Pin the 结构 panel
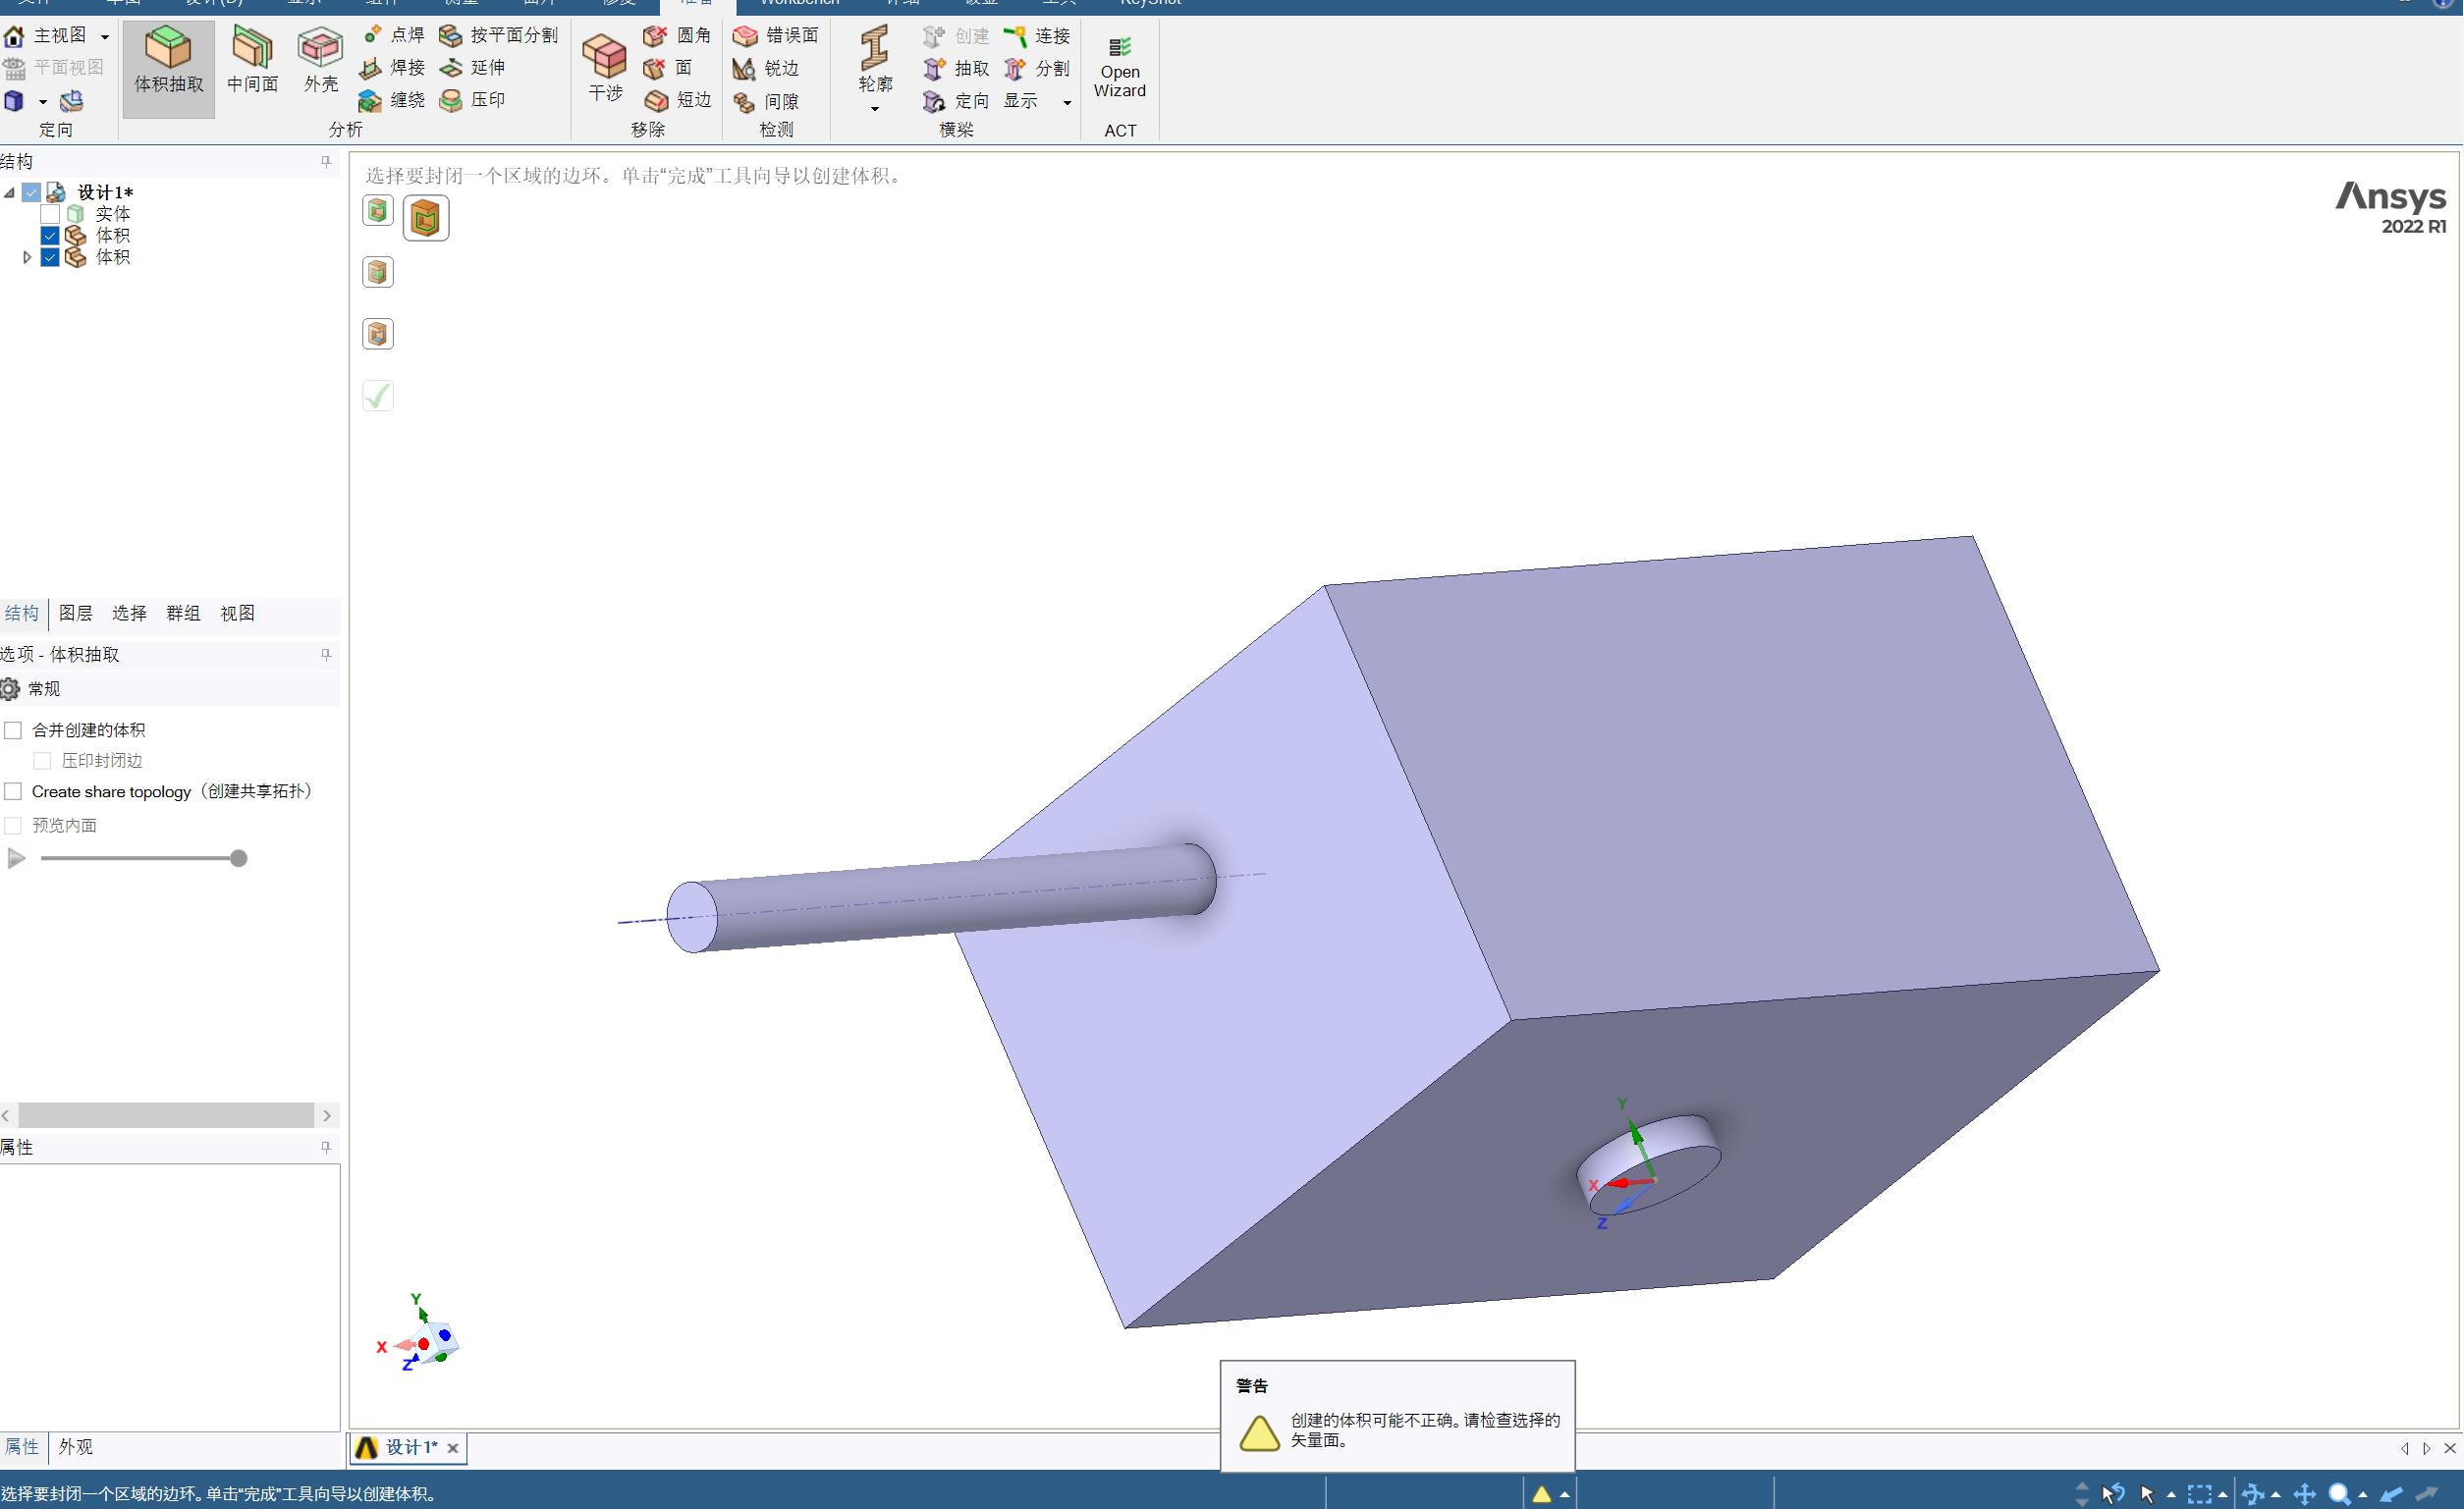 (x=326, y=161)
